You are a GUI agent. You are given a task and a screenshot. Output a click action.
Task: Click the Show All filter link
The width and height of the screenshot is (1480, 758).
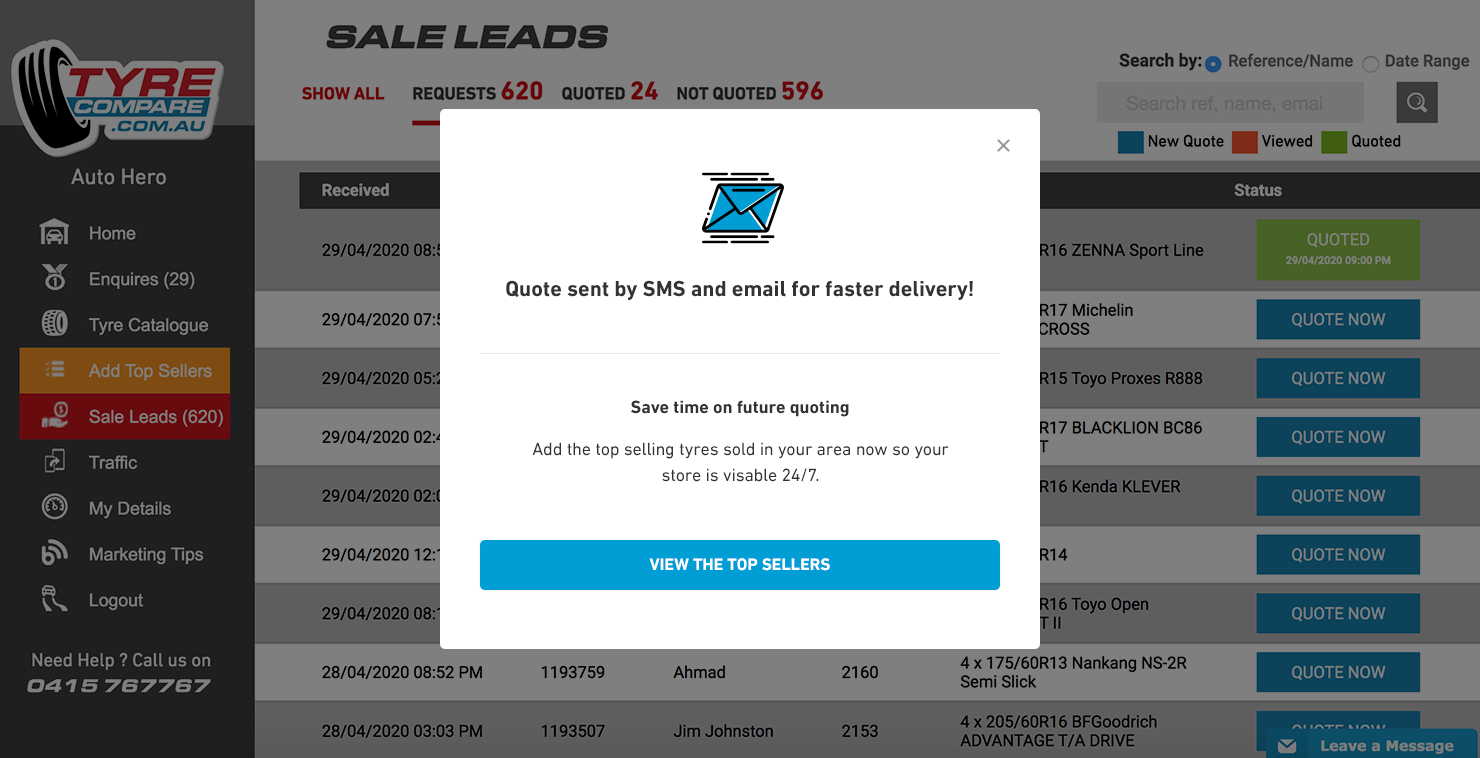343,94
